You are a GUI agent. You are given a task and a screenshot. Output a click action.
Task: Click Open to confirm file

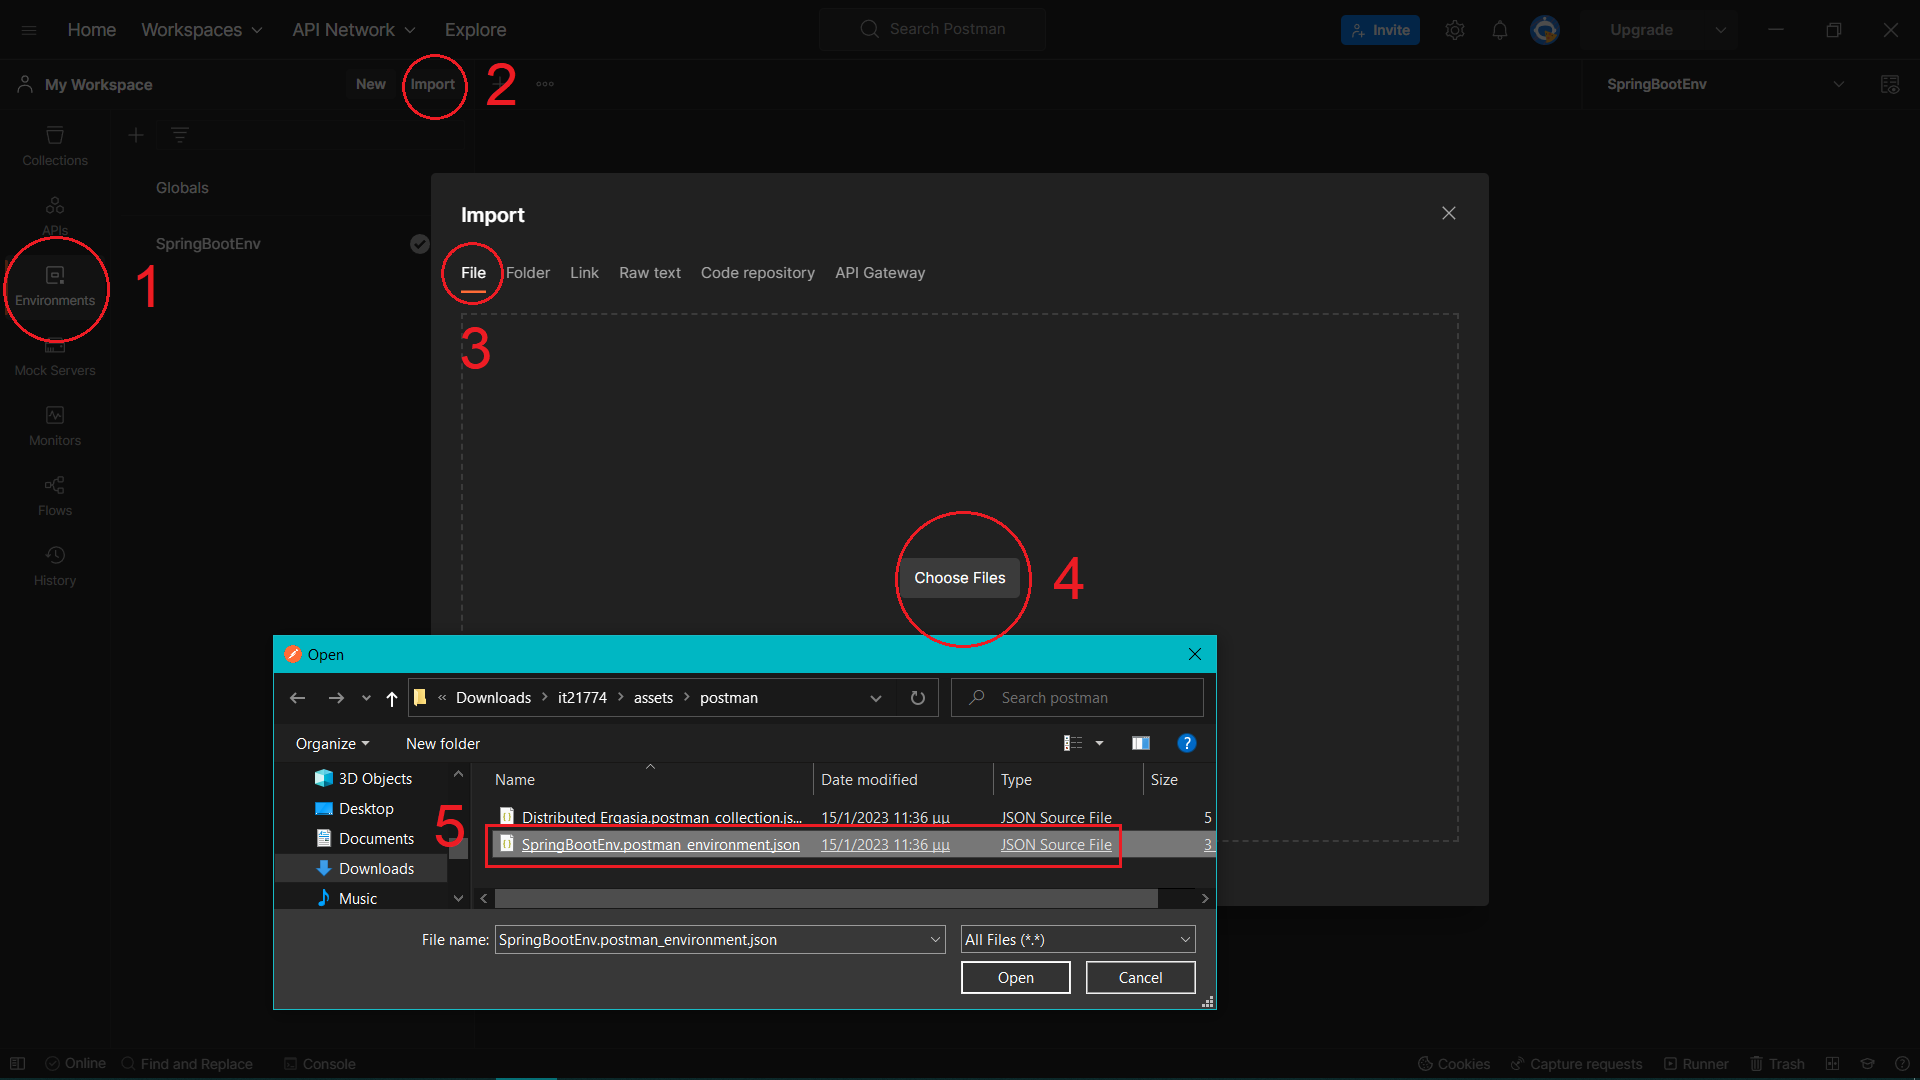point(1016,978)
